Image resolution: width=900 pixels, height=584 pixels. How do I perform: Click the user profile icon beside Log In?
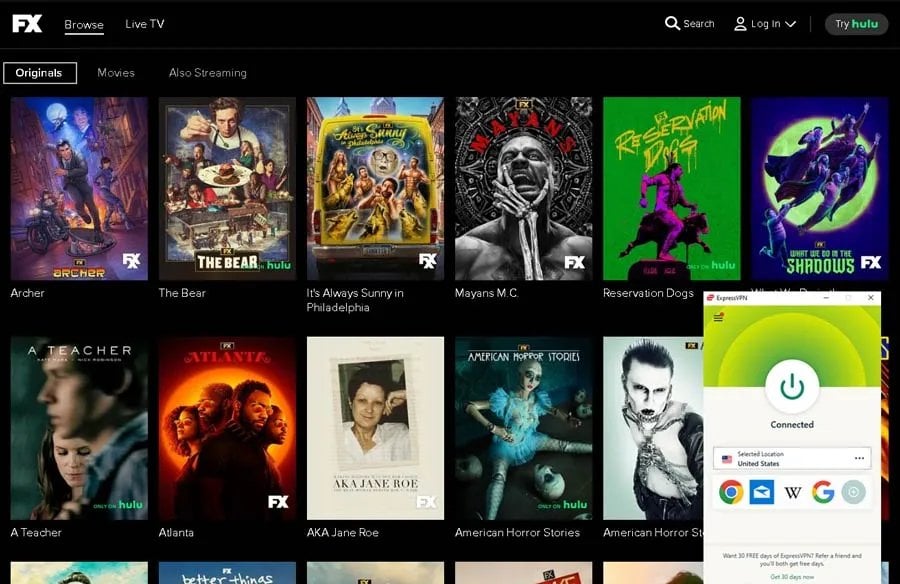click(x=740, y=24)
